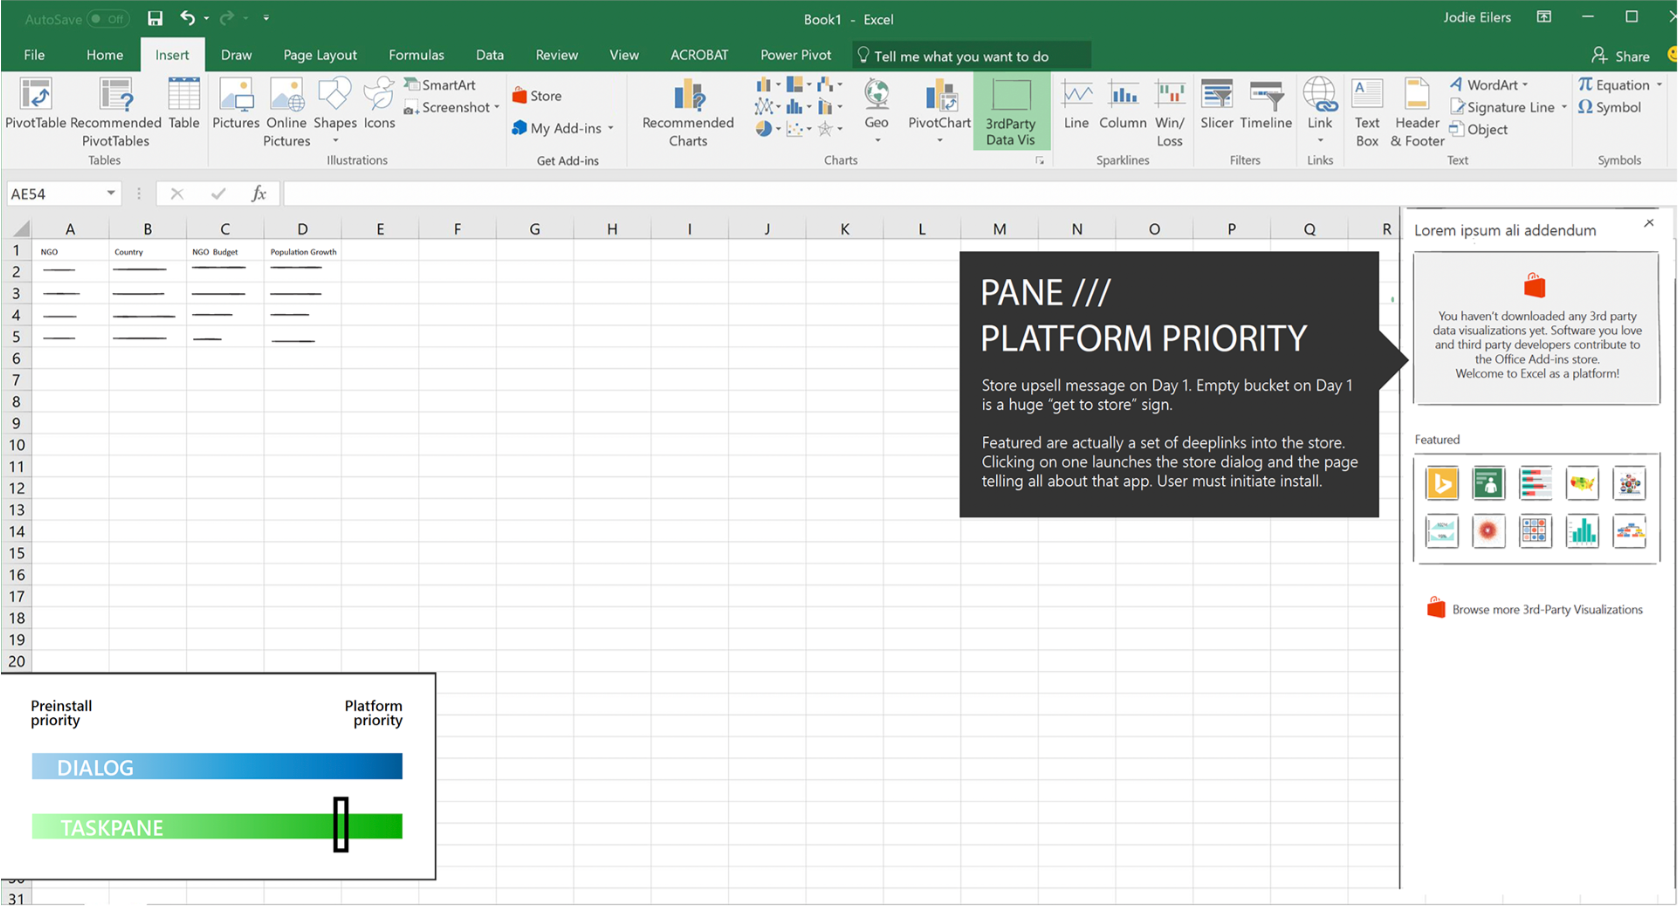Insert a Table from the ribbon
Viewport: 1678px width, 908px height.
tap(184, 105)
